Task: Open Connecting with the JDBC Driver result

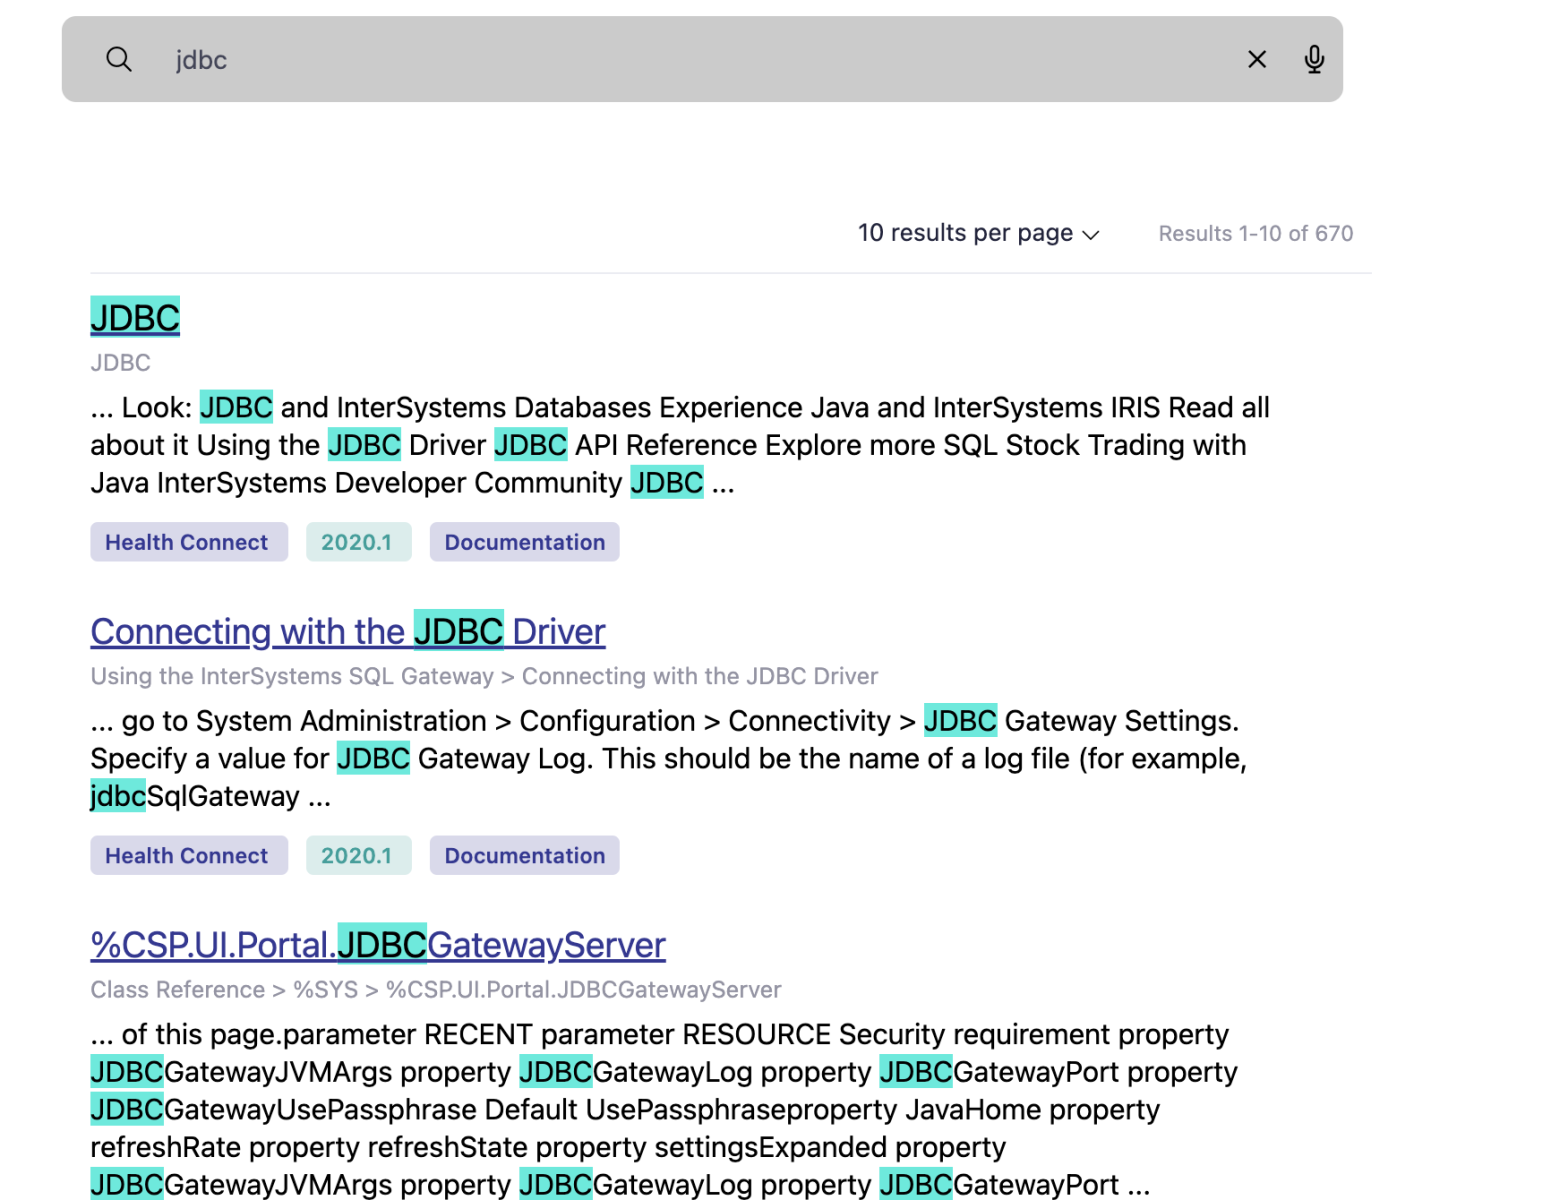Action: 347,632
